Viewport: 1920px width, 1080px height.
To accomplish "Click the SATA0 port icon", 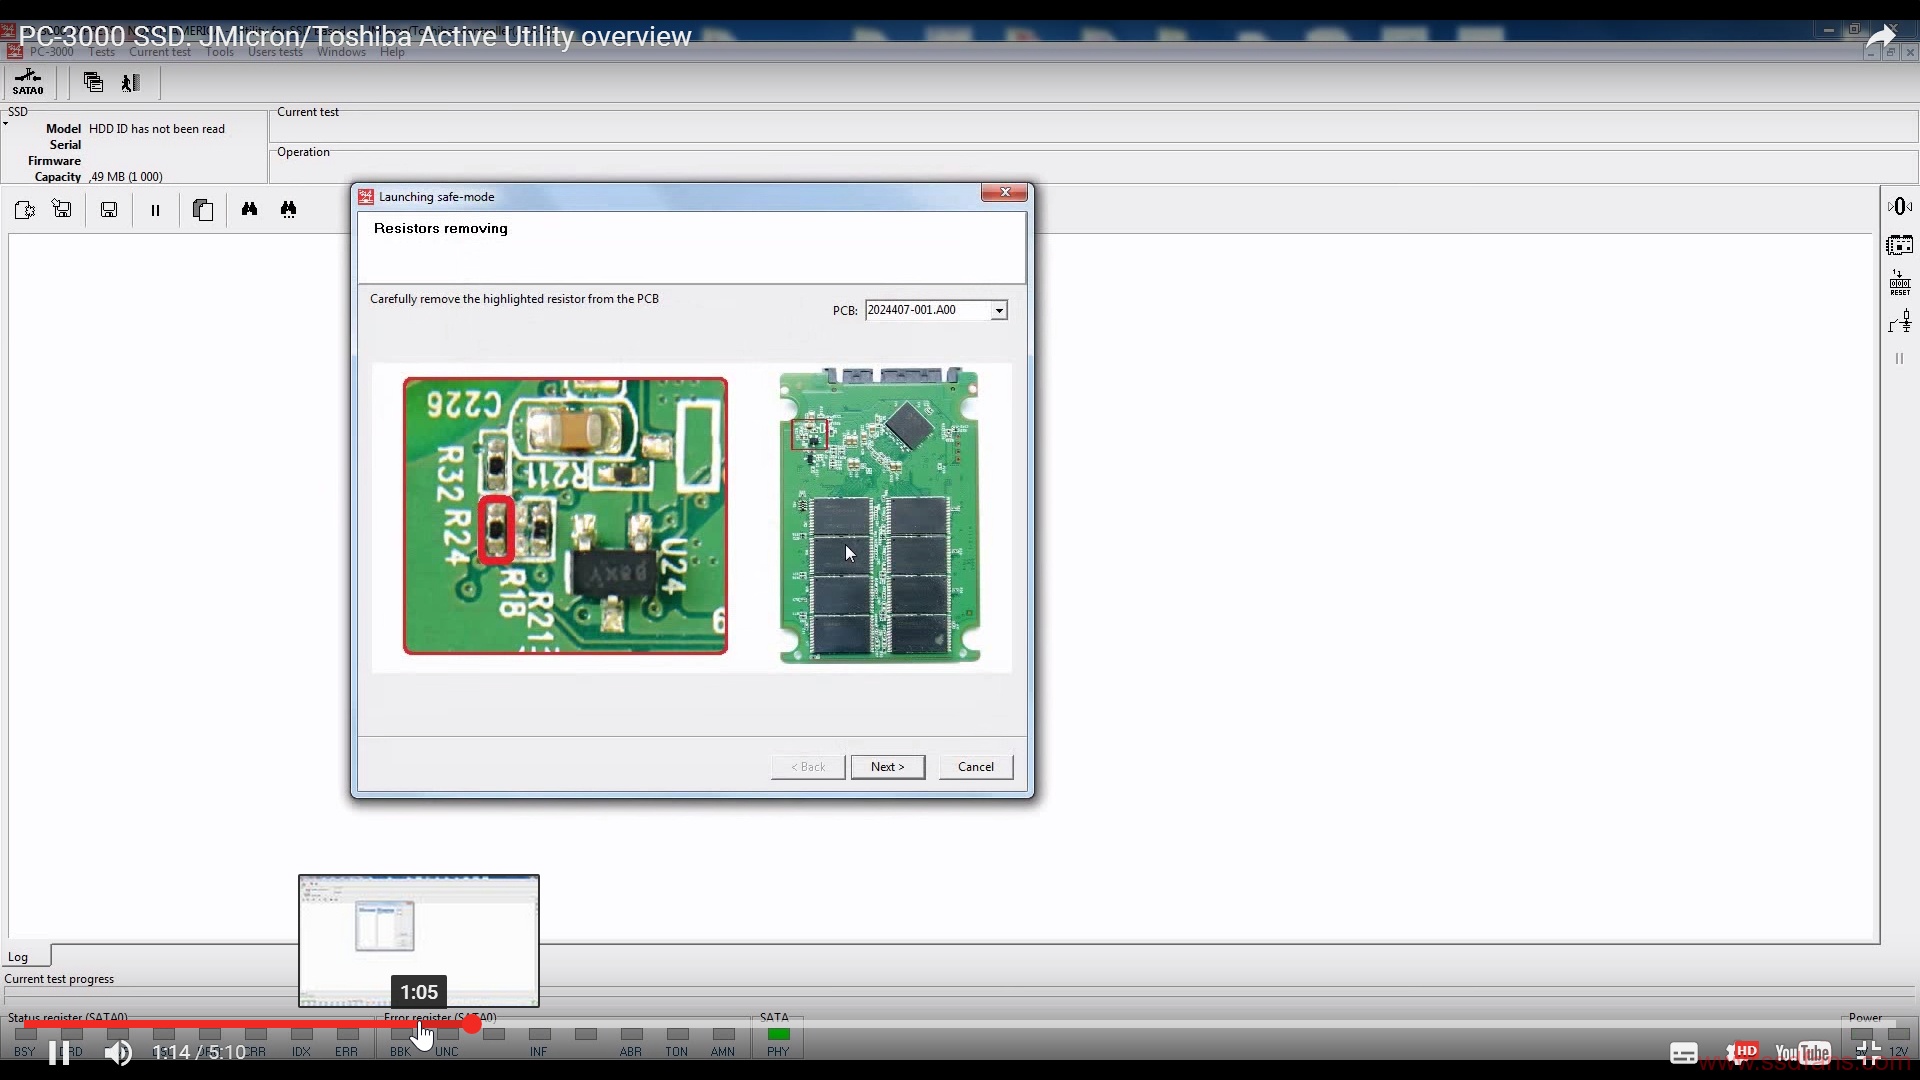I will coord(28,82).
